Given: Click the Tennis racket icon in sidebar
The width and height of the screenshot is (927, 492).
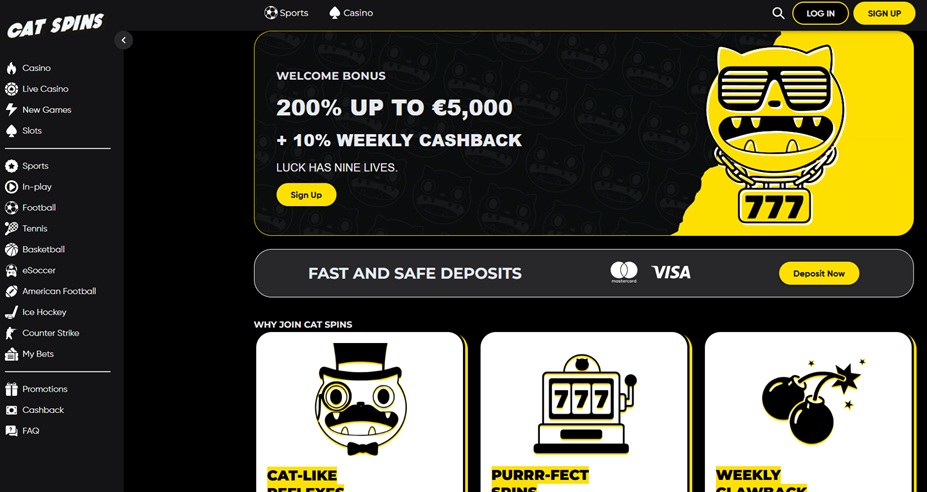Looking at the screenshot, I should (x=11, y=228).
